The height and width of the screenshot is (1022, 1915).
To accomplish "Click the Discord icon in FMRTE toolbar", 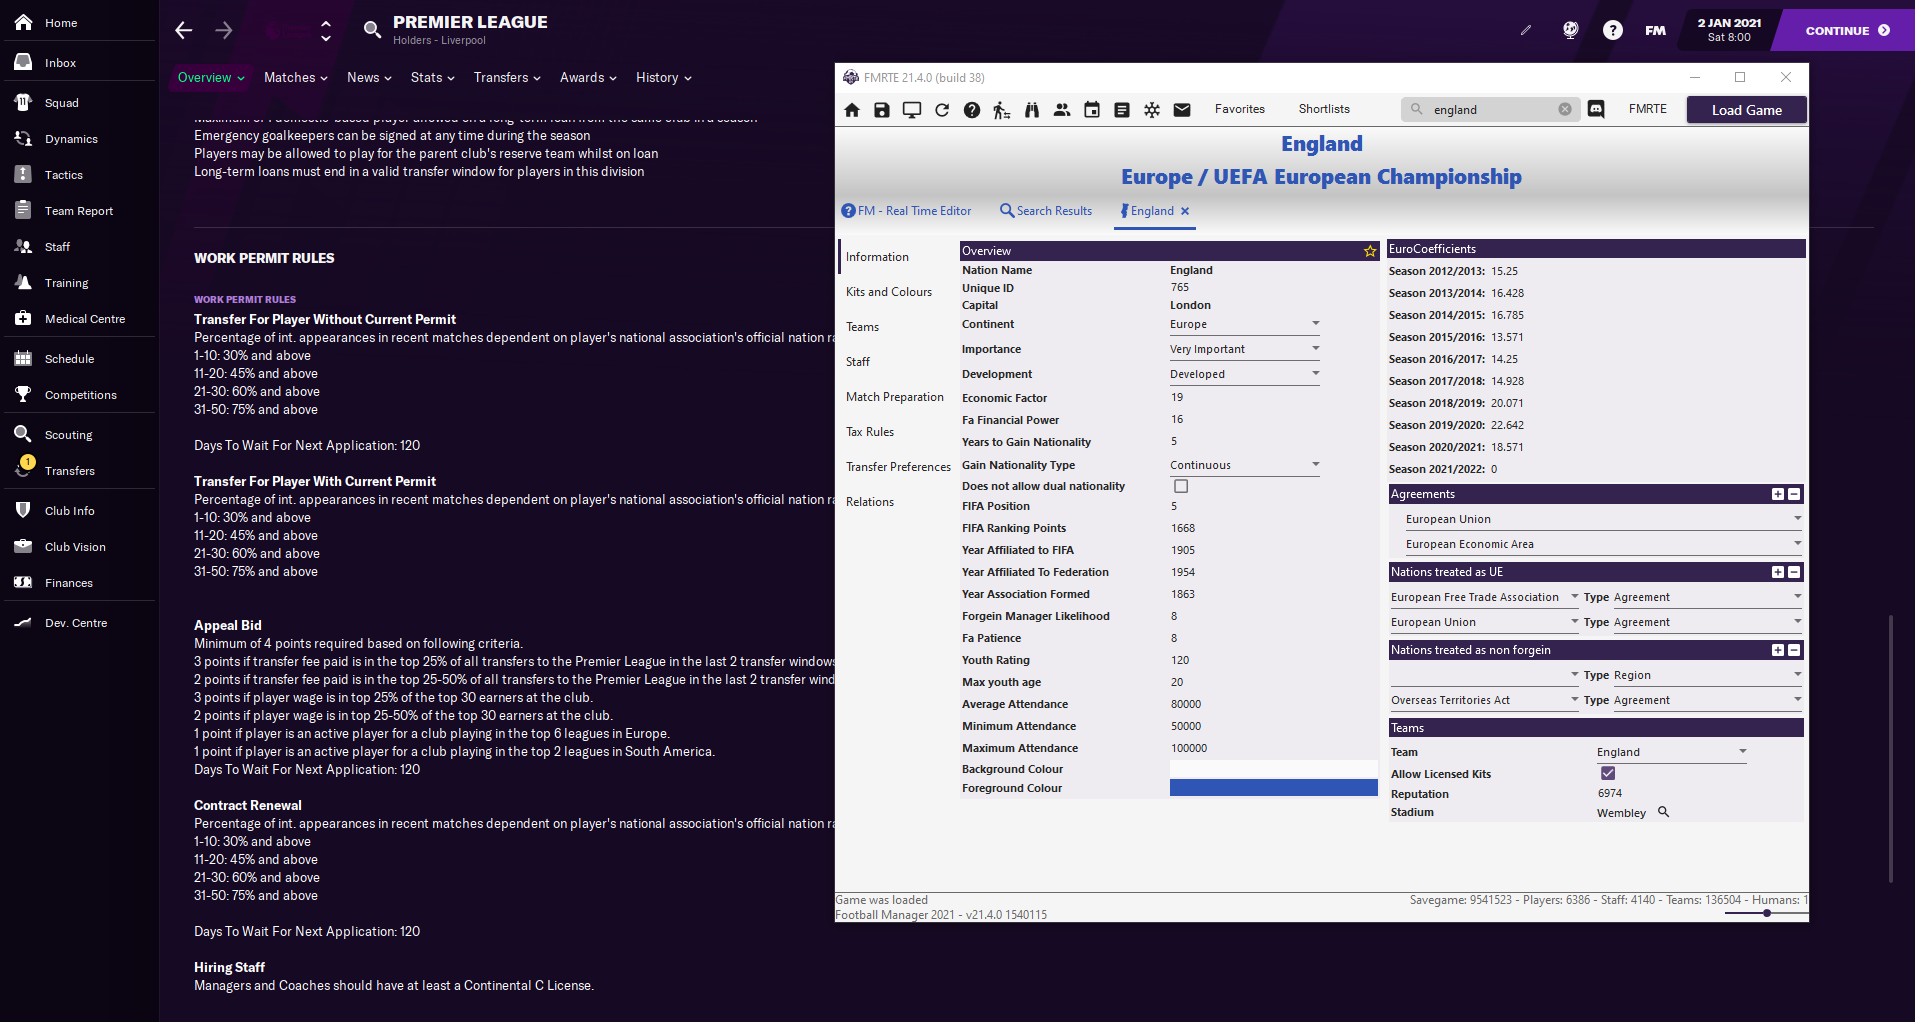I will 1596,110.
